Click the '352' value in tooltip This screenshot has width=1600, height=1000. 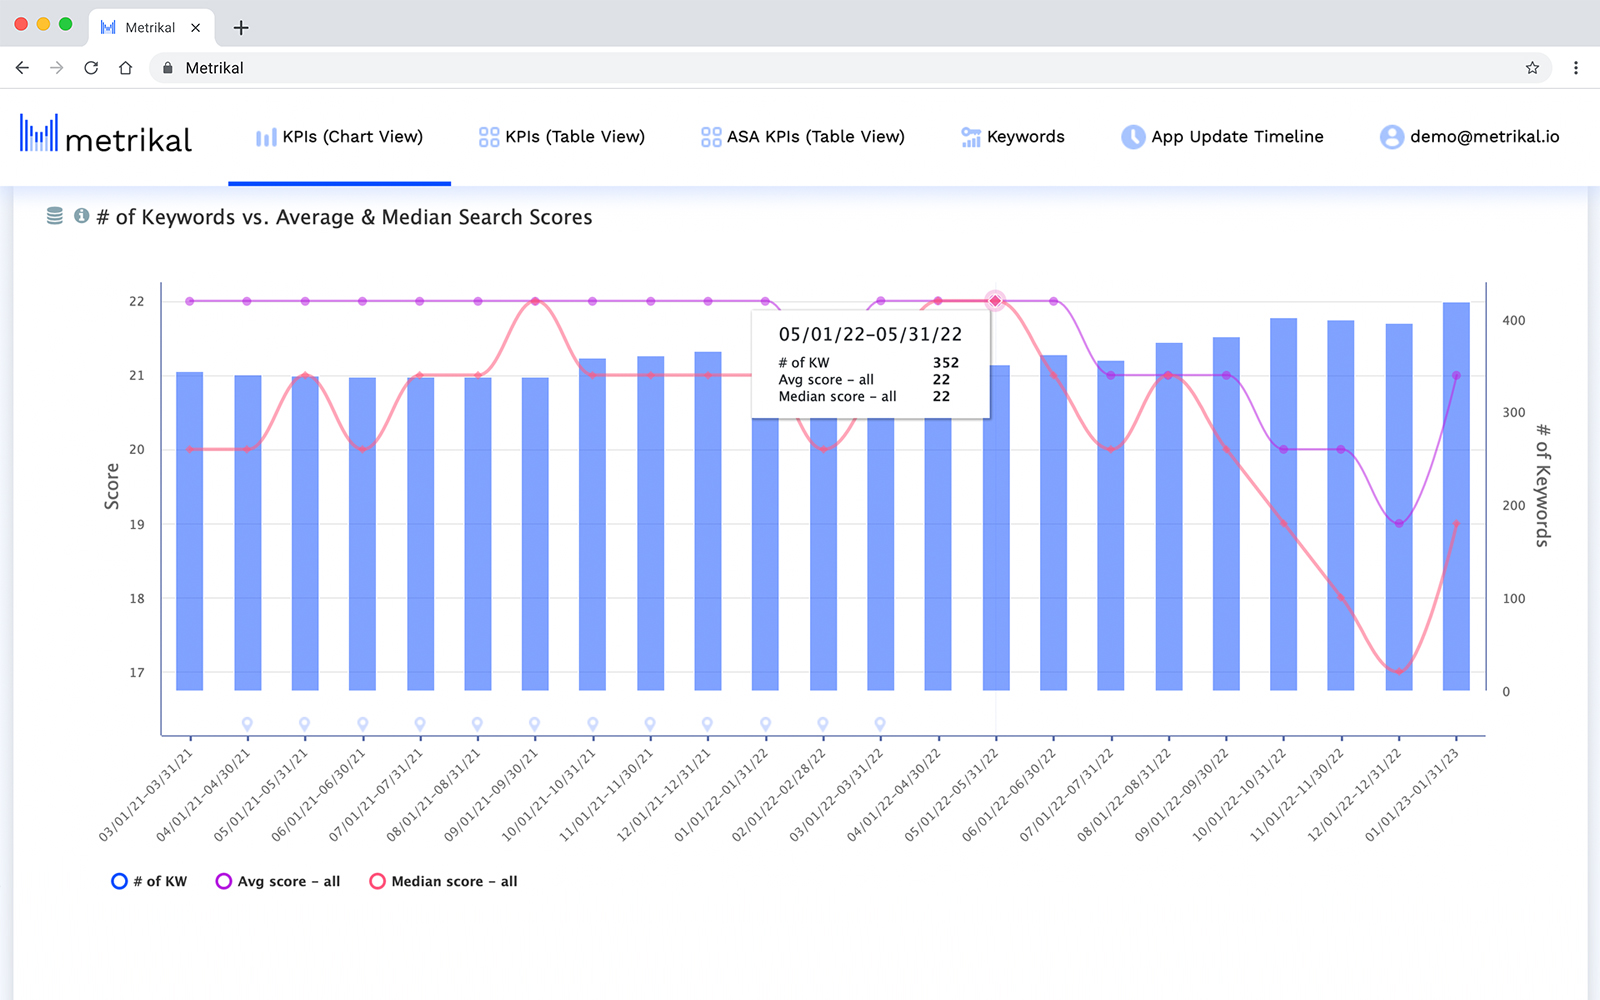click(x=946, y=363)
